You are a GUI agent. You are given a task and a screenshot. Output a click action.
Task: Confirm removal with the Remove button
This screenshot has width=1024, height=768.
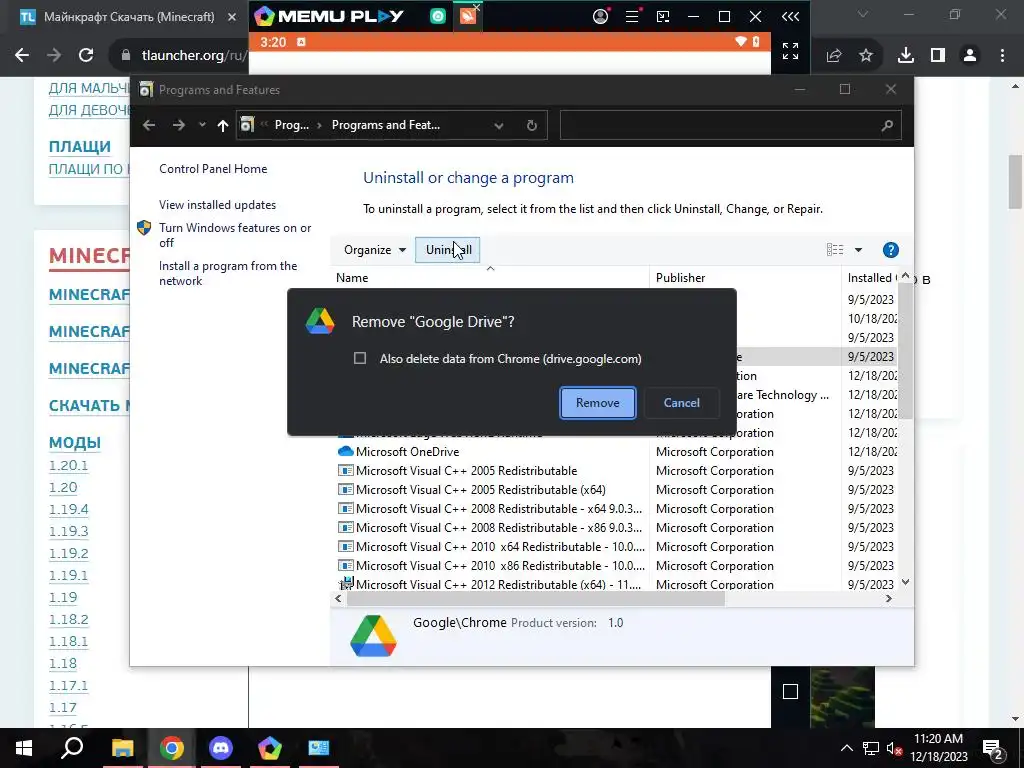(x=598, y=403)
